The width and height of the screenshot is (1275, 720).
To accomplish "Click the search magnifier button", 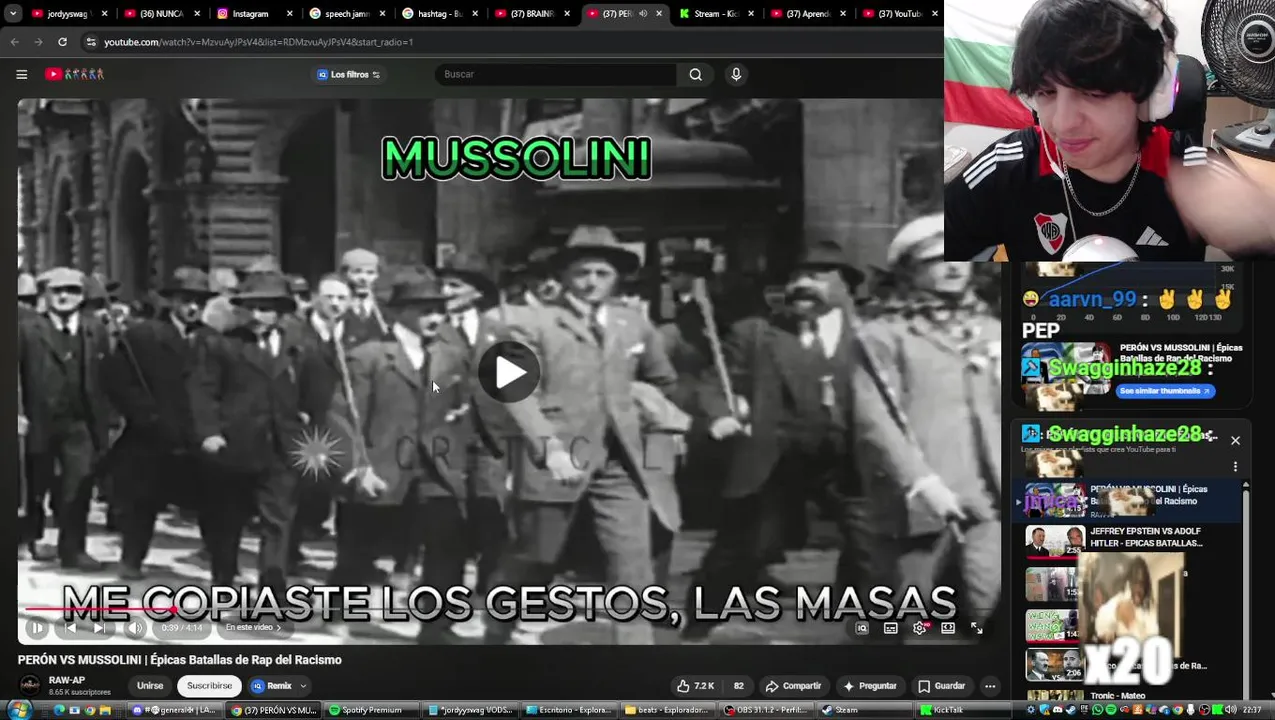I will pos(695,74).
